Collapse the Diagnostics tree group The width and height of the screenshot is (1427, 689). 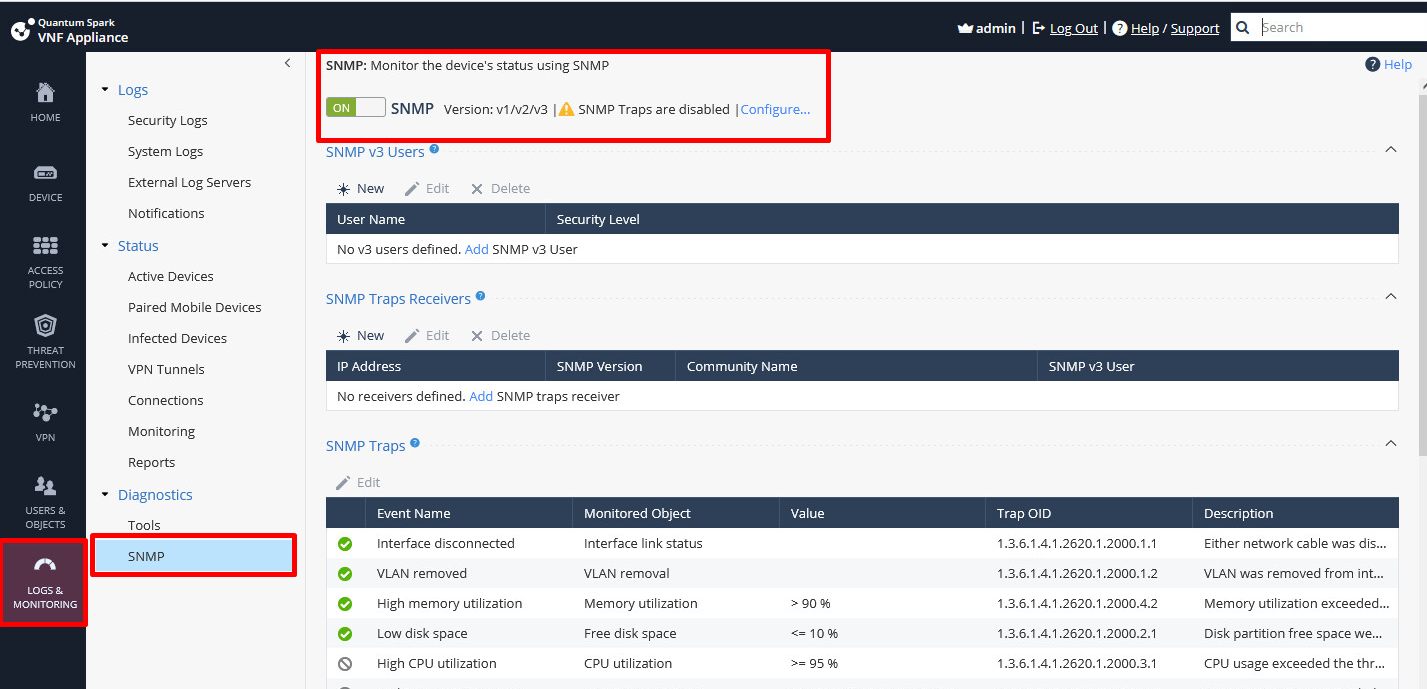tap(105, 495)
